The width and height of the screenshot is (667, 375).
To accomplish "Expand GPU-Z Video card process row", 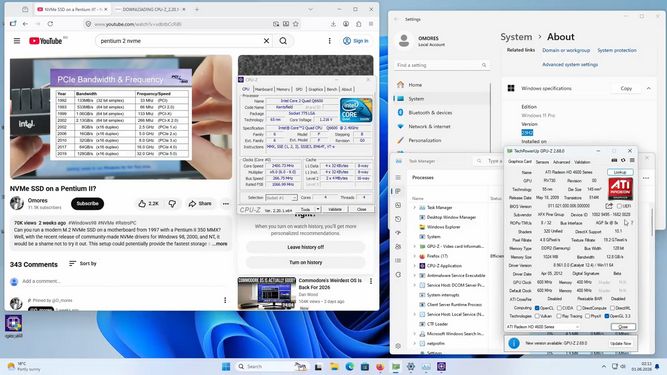I will 414,246.
